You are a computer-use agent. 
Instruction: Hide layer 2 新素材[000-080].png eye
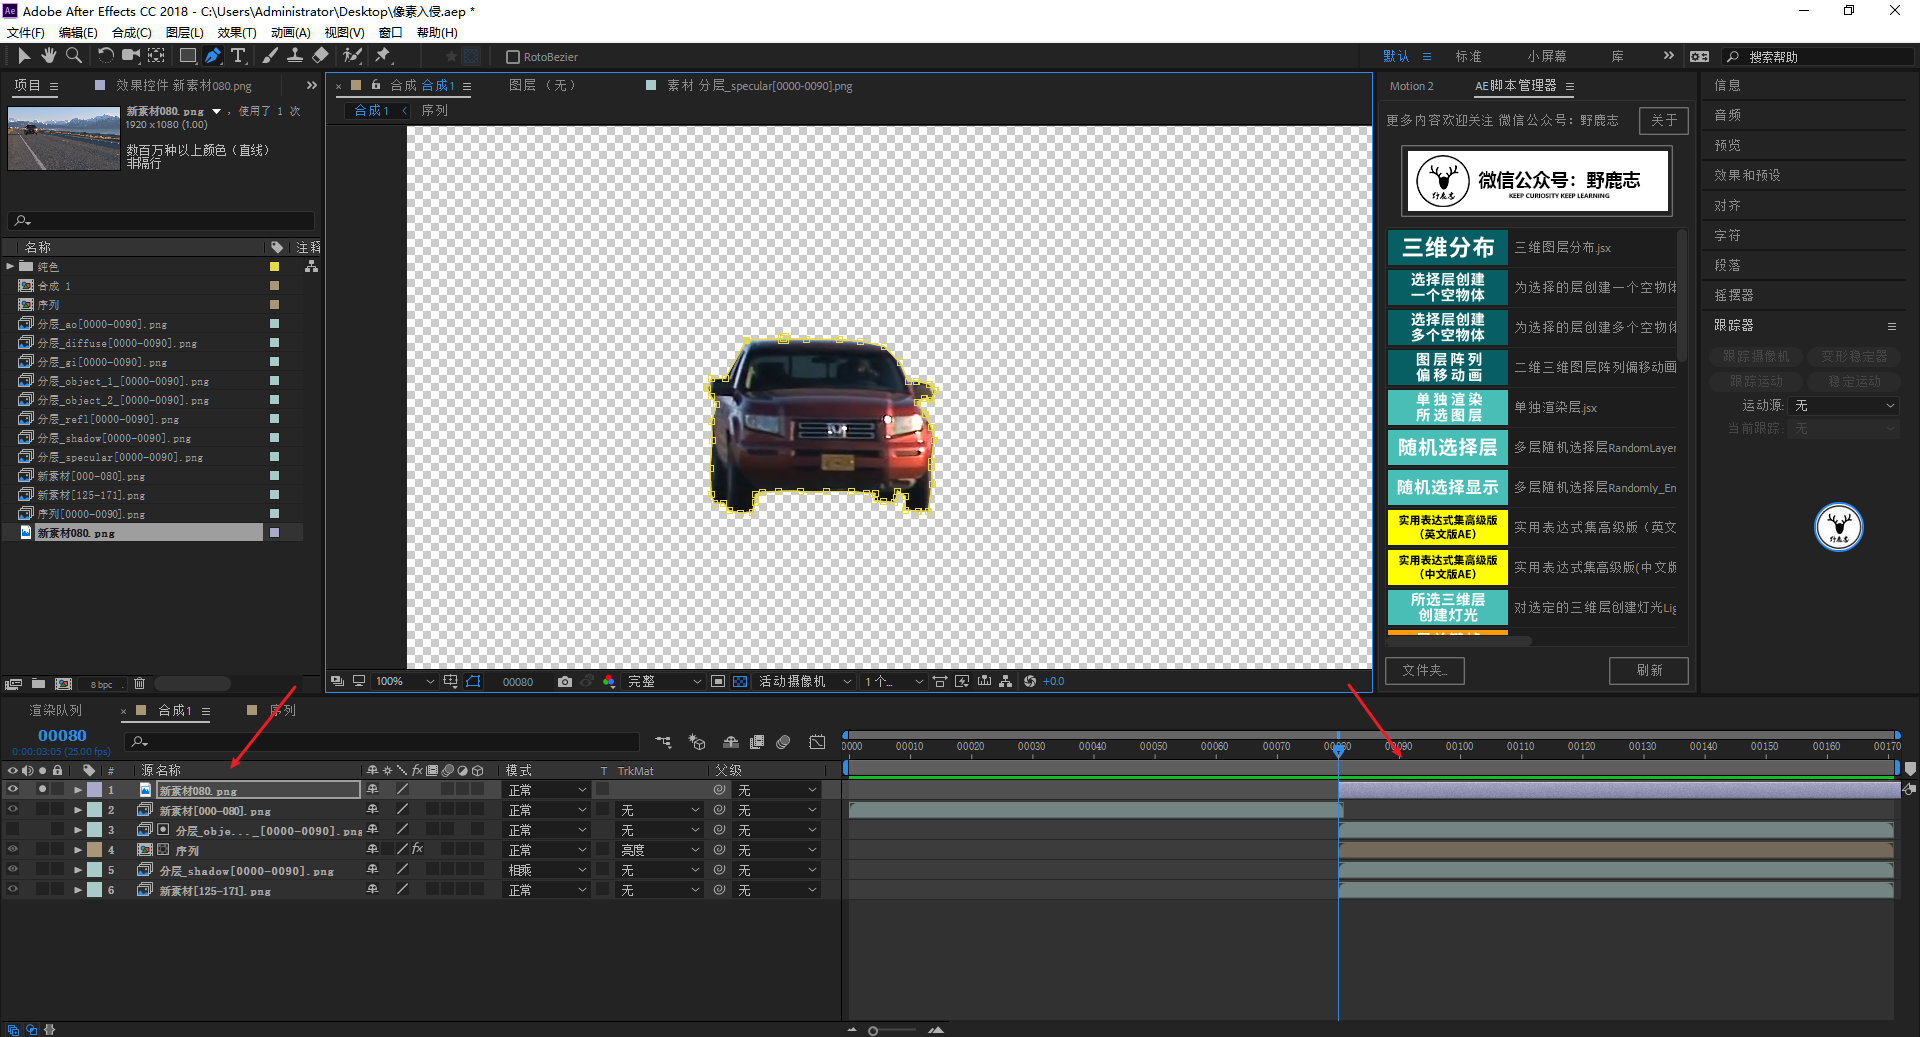click(x=13, y=810)
